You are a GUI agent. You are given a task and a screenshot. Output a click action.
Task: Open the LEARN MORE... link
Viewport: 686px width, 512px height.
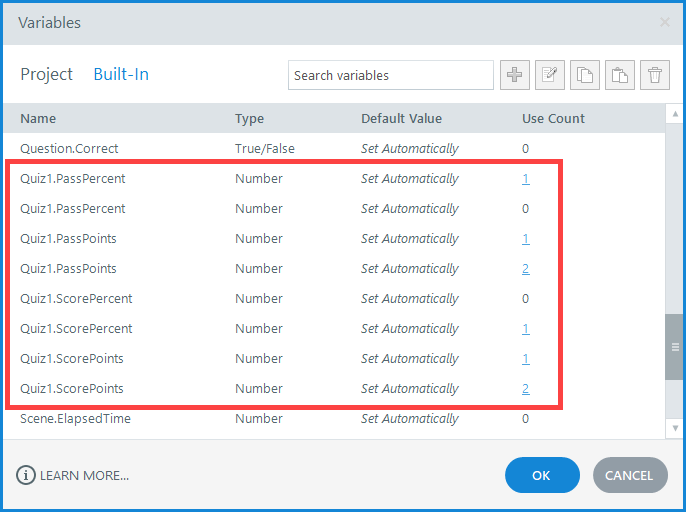click(84, 476)
